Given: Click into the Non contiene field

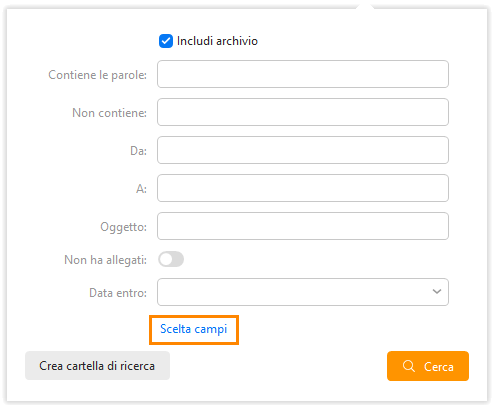Looking at the screenshot, I should click(303, 112).
